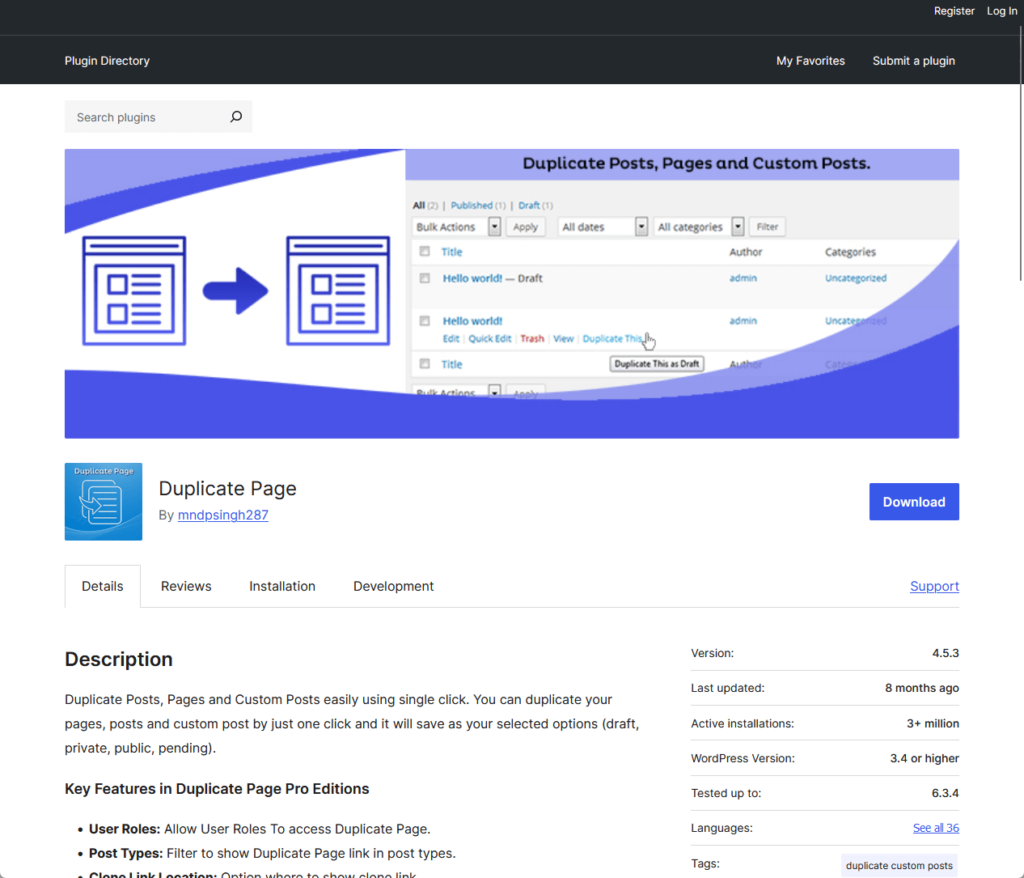This screenshot has height=878, width=1024.
Task: Open My Favorites page
Action: pyautogui.click(x=810, y=61)
